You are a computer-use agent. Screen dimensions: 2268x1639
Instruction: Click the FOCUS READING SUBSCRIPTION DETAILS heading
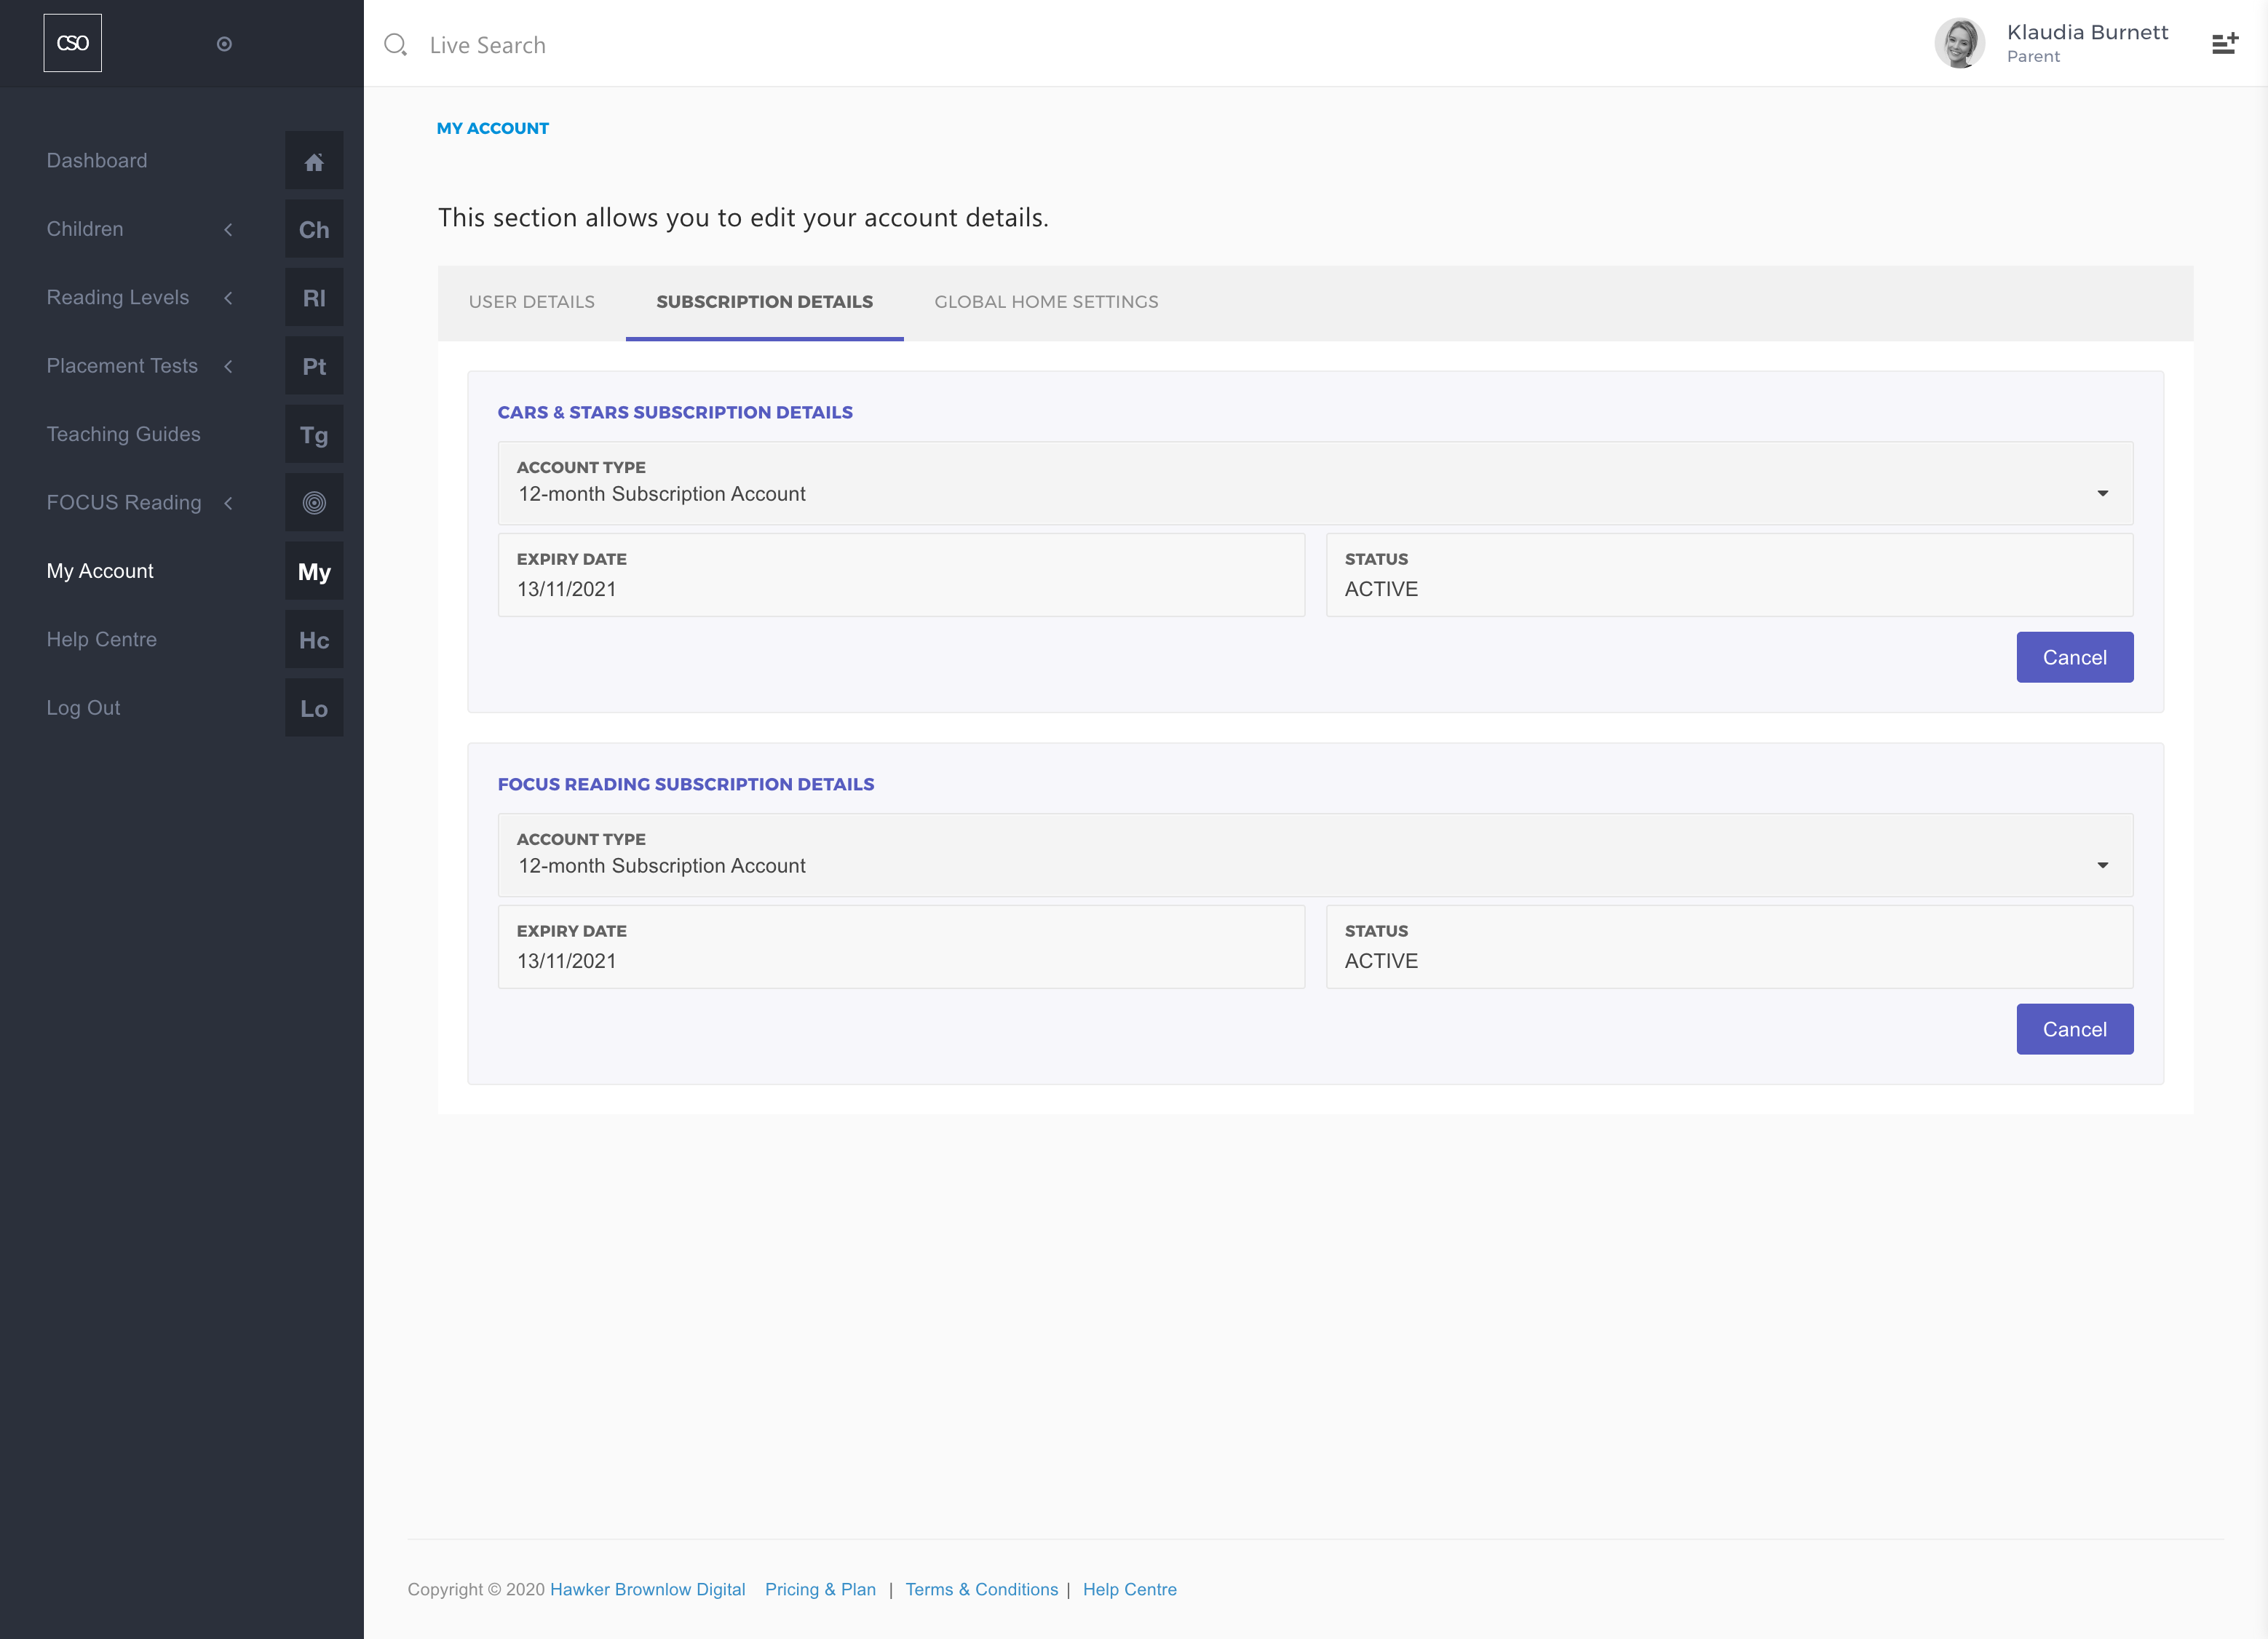pos(685,784)
